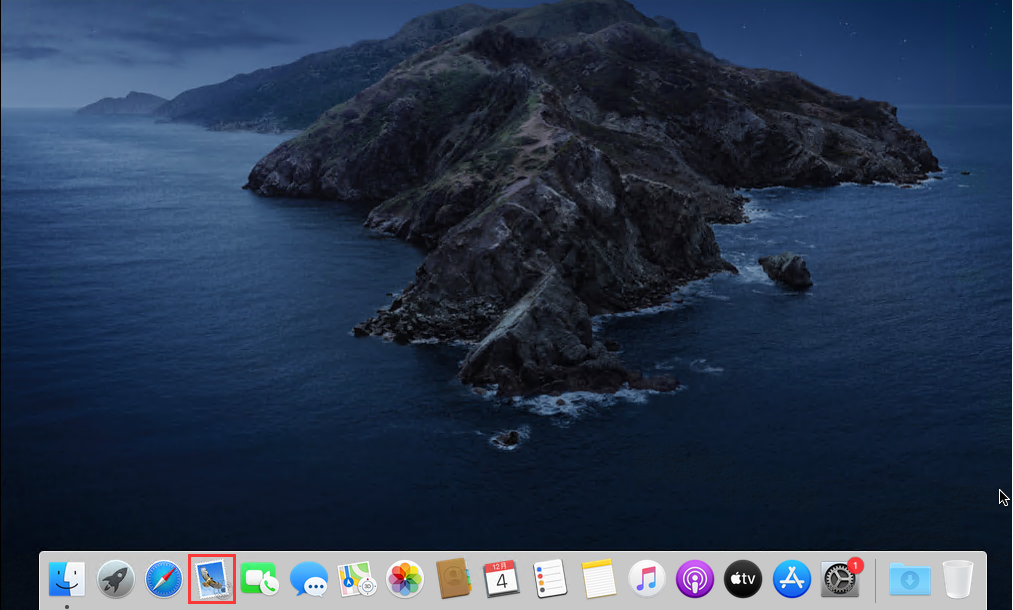Launch Launchpad rocket icon

[x=116, y=578]
